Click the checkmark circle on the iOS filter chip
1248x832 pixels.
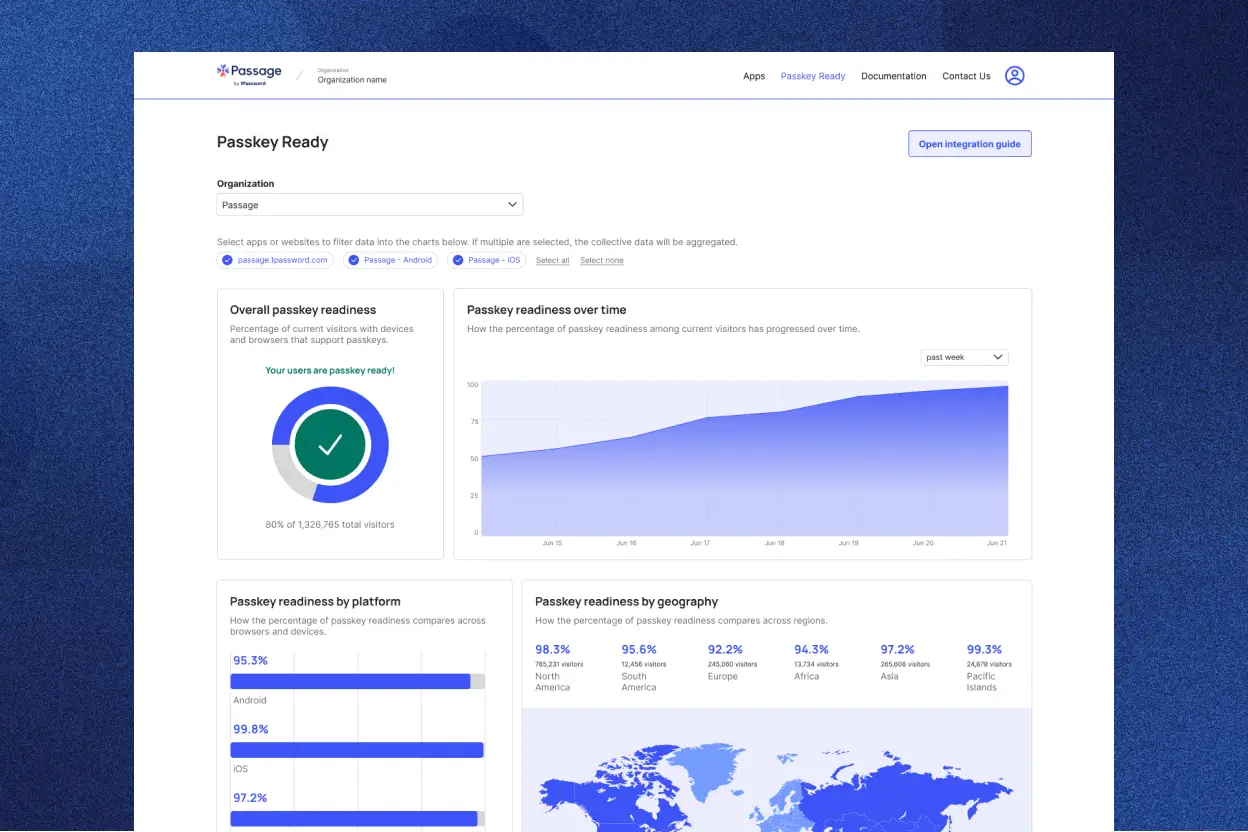[460, 260]
